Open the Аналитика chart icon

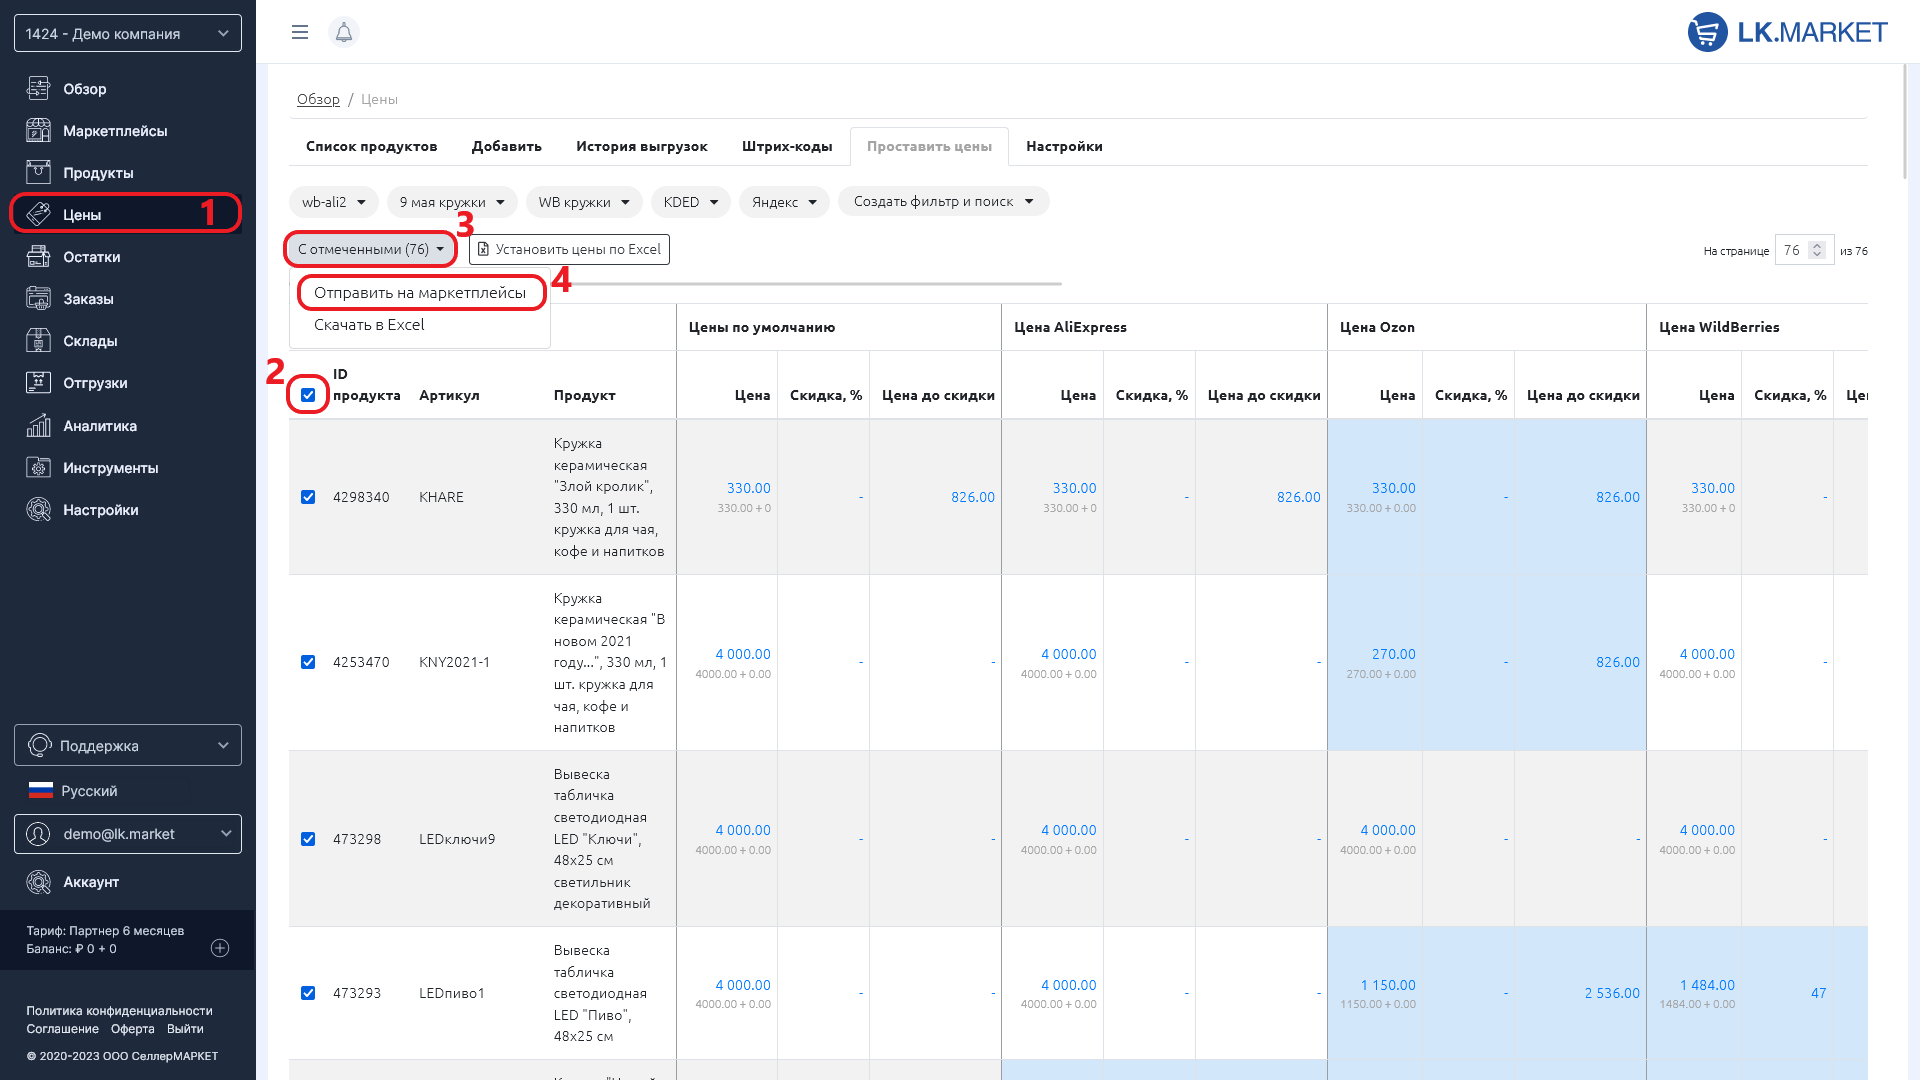(38, 426)
